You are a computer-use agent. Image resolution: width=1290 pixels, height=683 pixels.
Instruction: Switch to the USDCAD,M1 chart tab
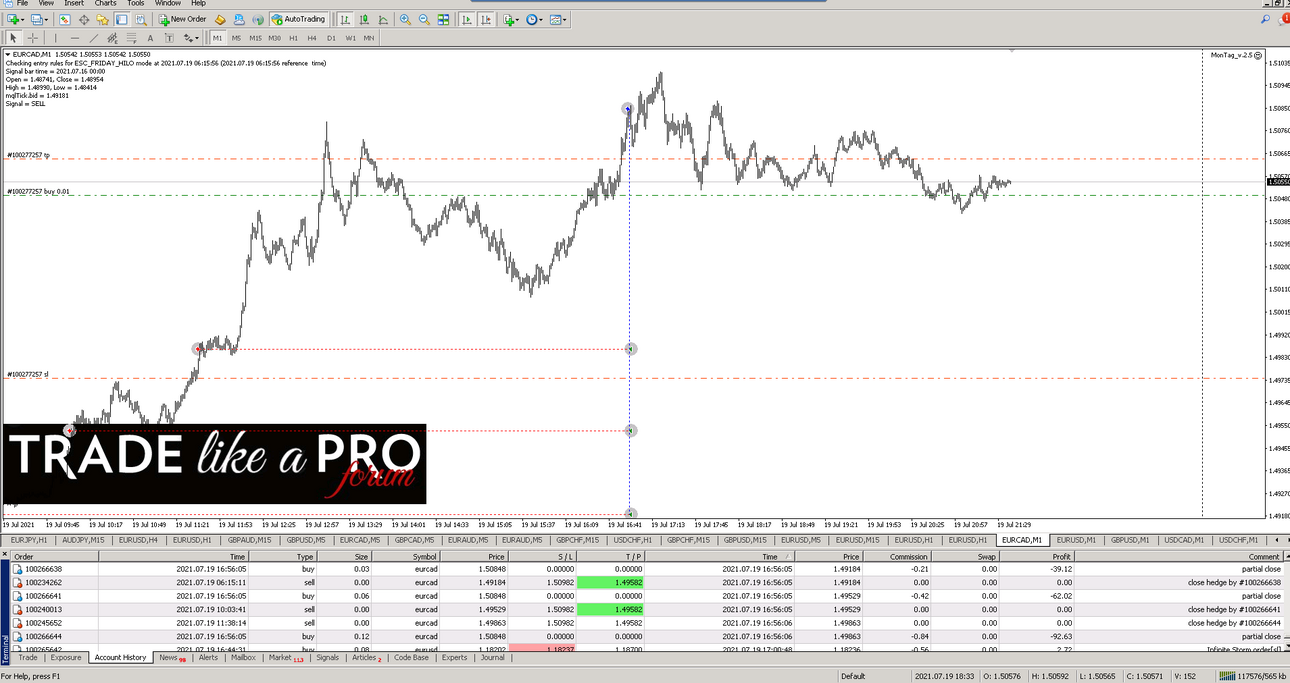point(1186,540)
